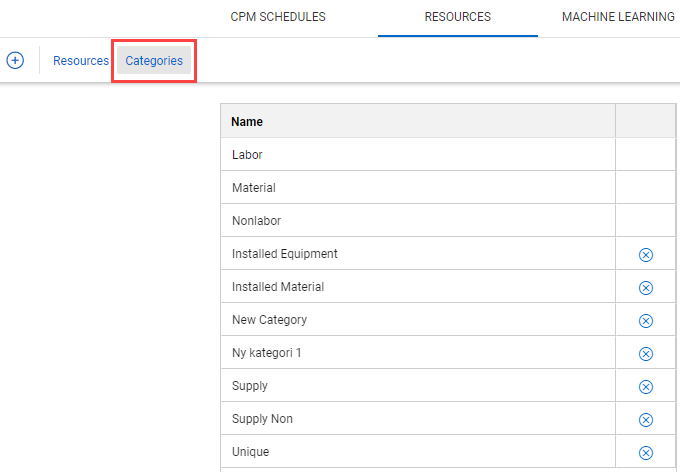The width and height of the screenshot is (680, 472).
Task: Remove the Unique category
Action: click(x=645, y=453)
